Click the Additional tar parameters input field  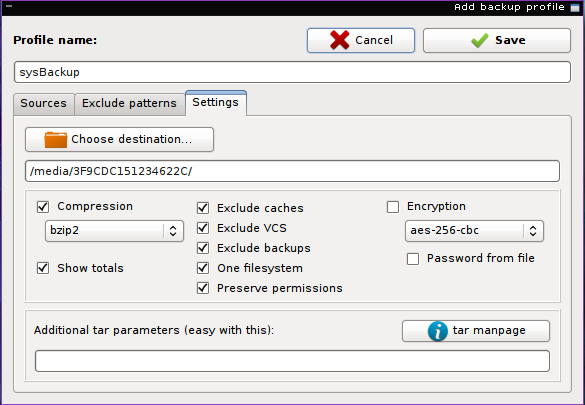pyautogui.click(x=292, y=361)
